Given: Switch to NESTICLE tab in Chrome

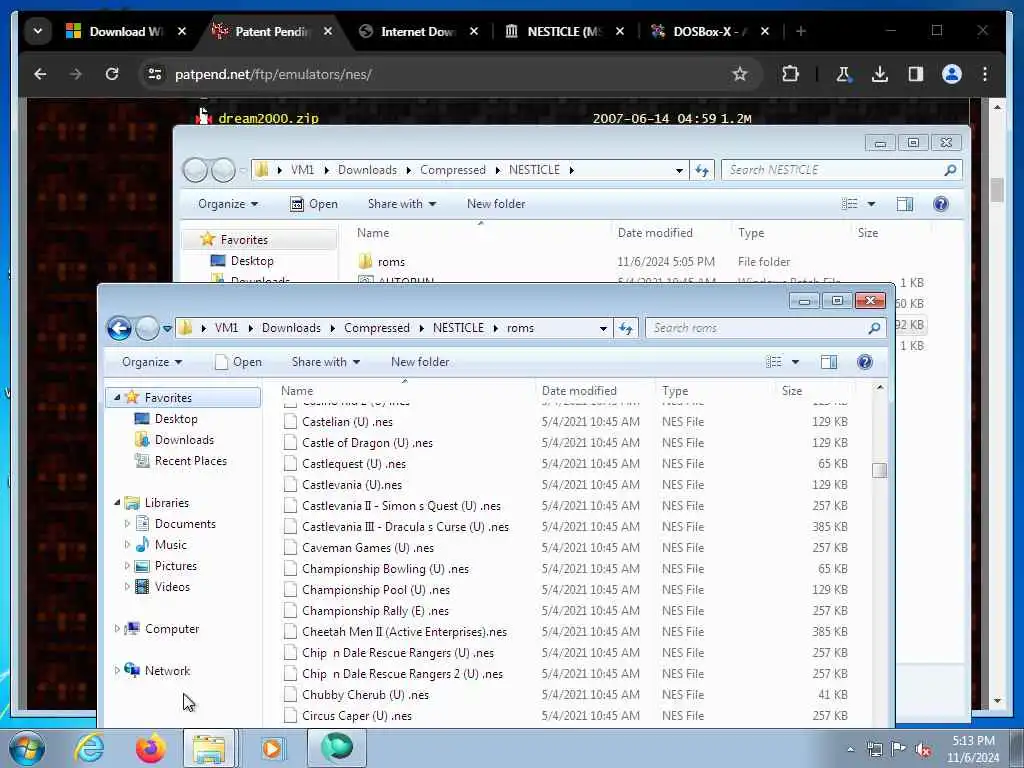Looking at the screenshot, I should [564, 31].
